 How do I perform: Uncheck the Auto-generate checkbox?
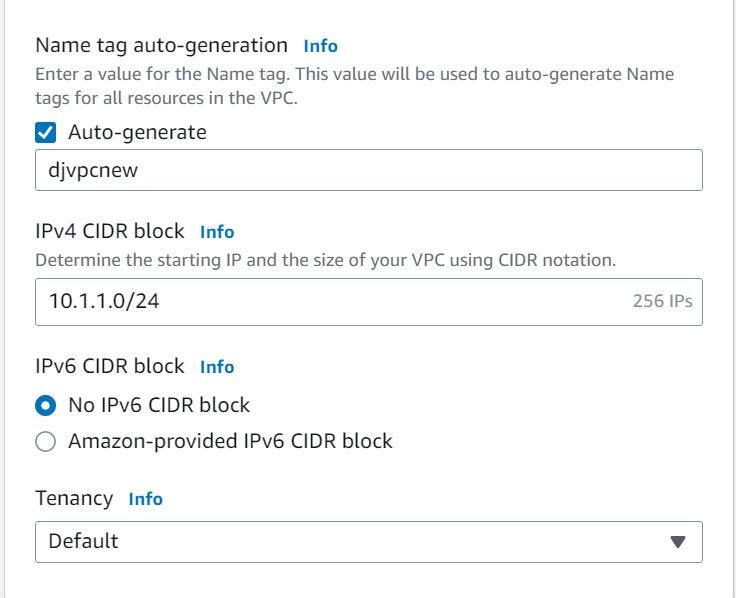click(46, 132)
